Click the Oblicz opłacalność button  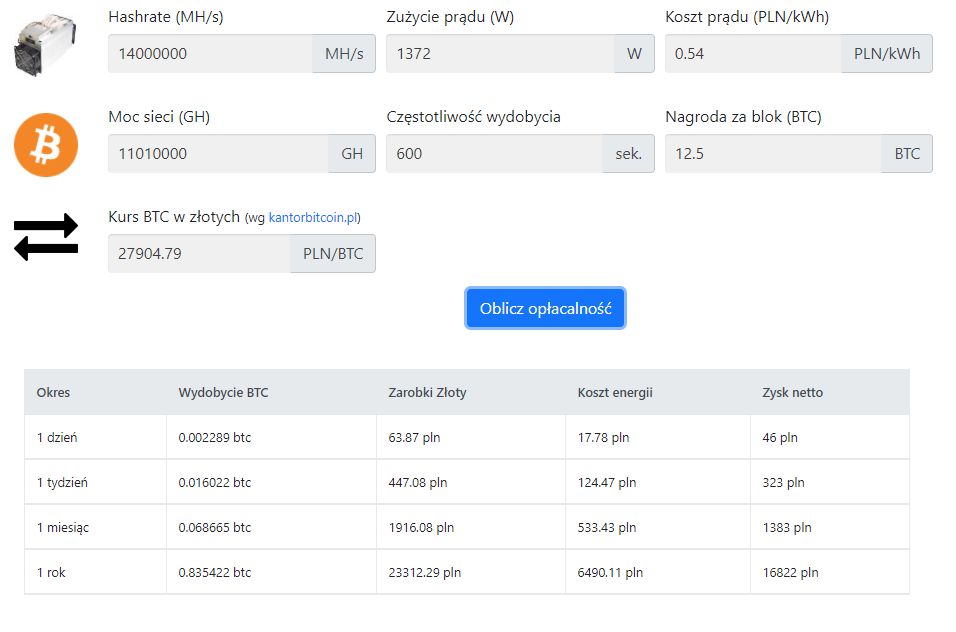pyautogui.click(x=545, y=308)
